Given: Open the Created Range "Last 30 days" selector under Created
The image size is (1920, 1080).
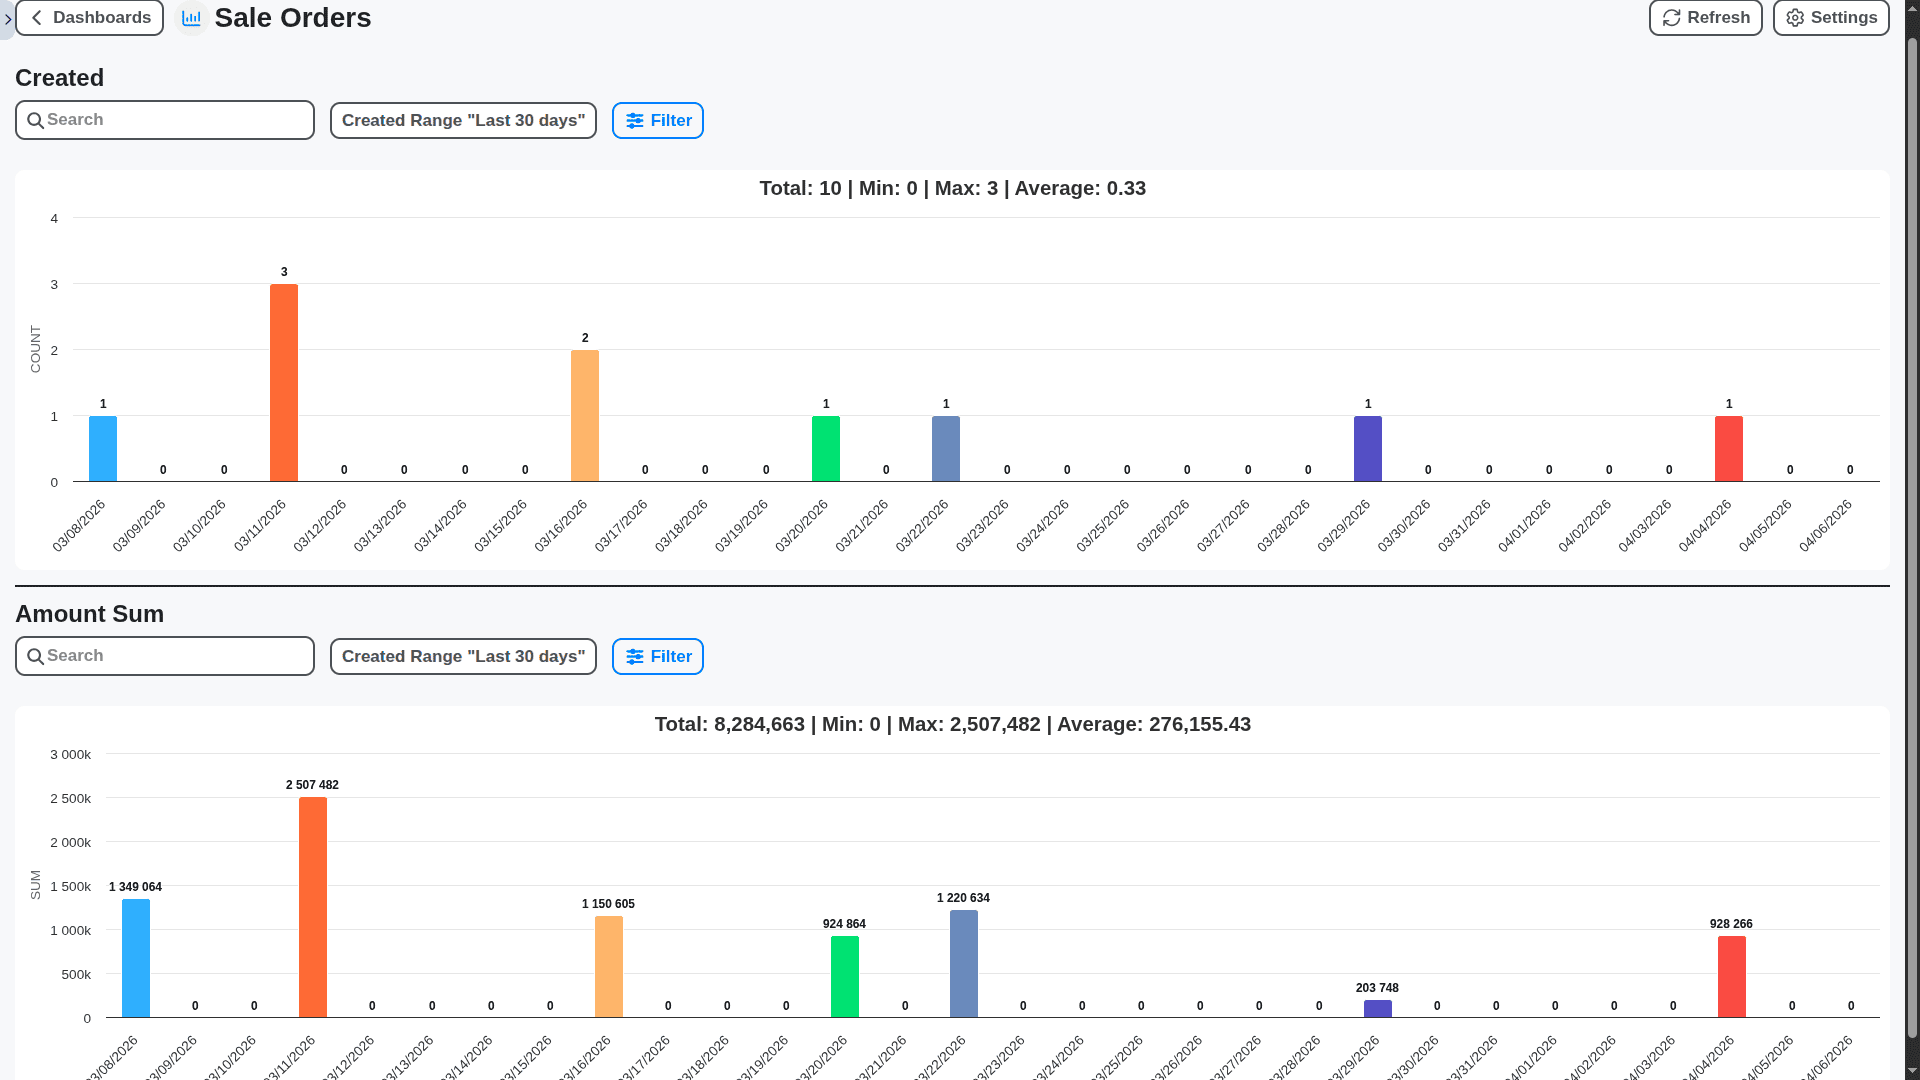Looking at the screenshot, I should pos(463,120).
